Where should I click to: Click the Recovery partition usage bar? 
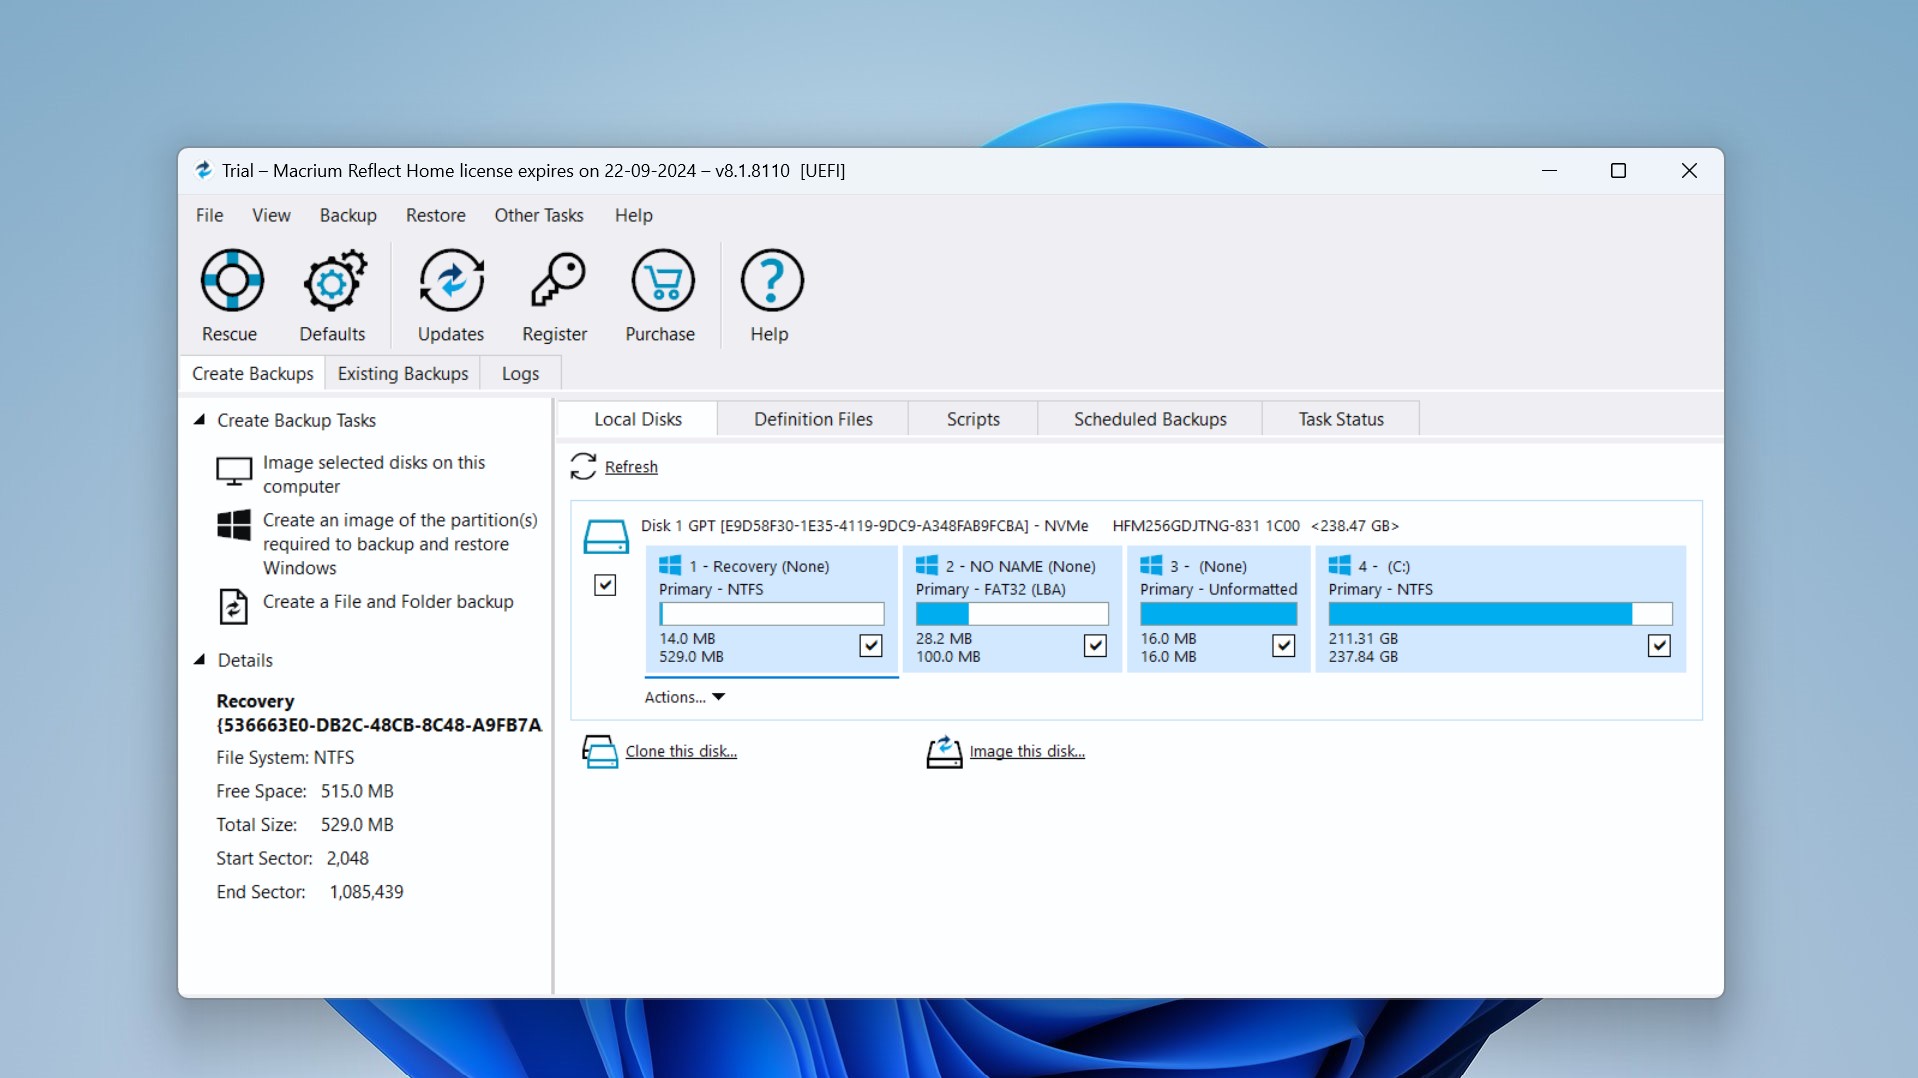click(x=771, y=613)
